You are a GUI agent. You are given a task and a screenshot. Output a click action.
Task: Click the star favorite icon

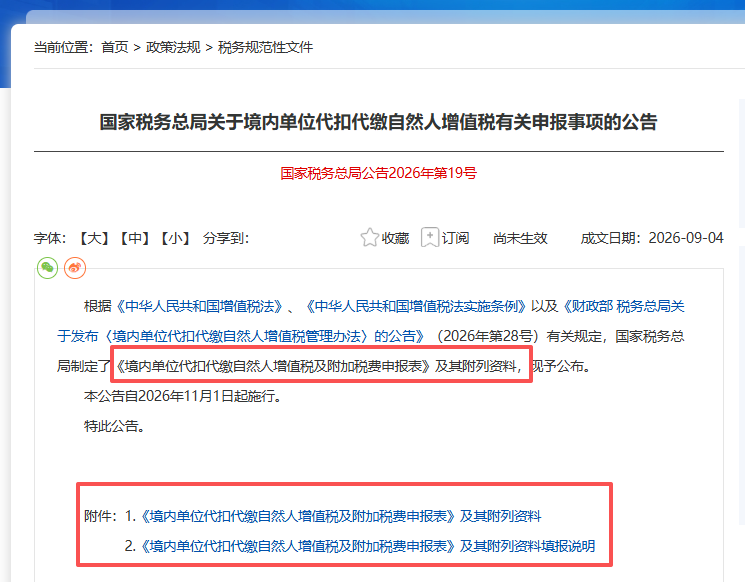[369, 238]
